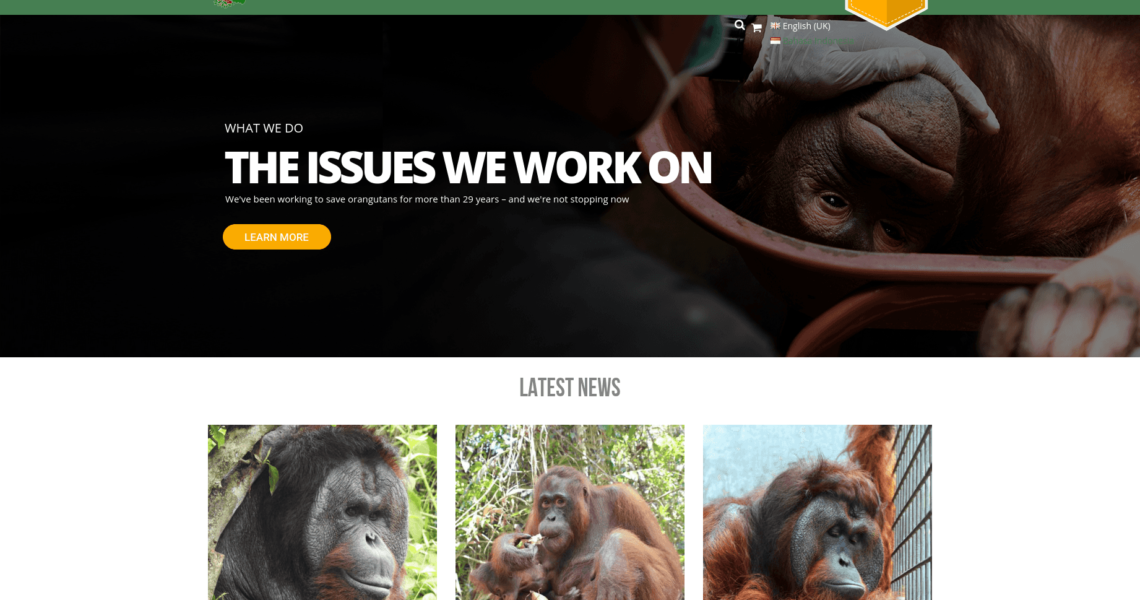Click the site logo in header

pos(230,3)
